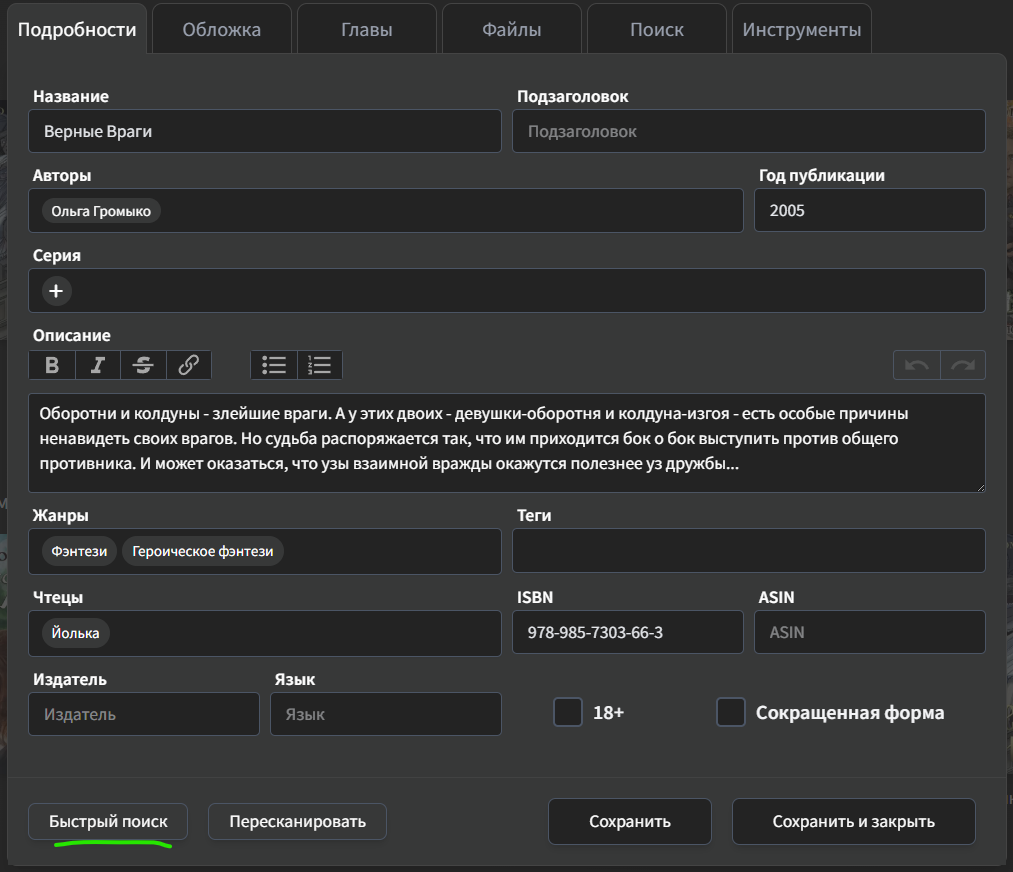Focus the Подзаголовок input field
Image resolution: width=1013 pixels, height=872 pixels.
point(748,131)
